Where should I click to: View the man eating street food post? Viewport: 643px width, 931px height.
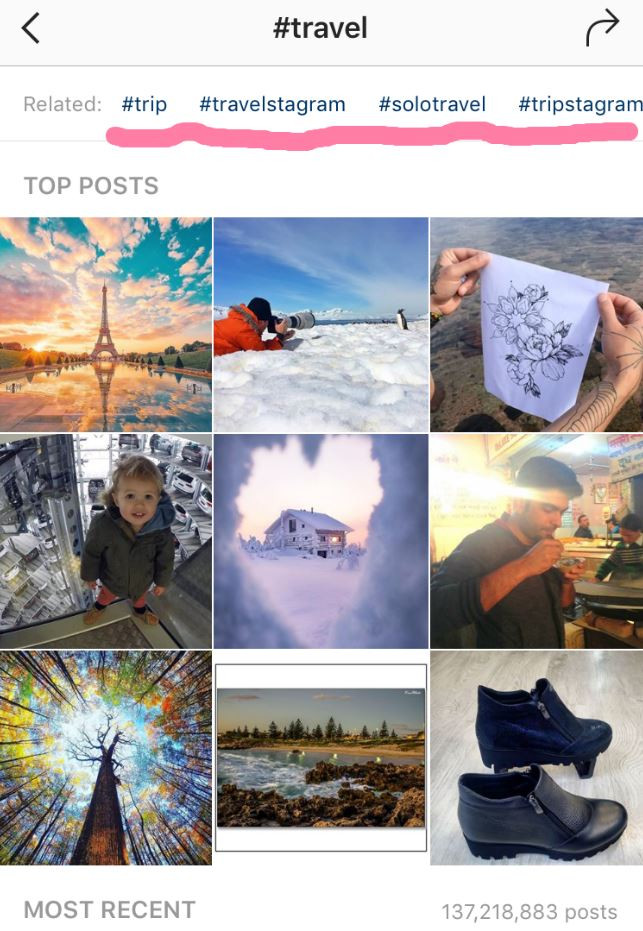(537, 541)
